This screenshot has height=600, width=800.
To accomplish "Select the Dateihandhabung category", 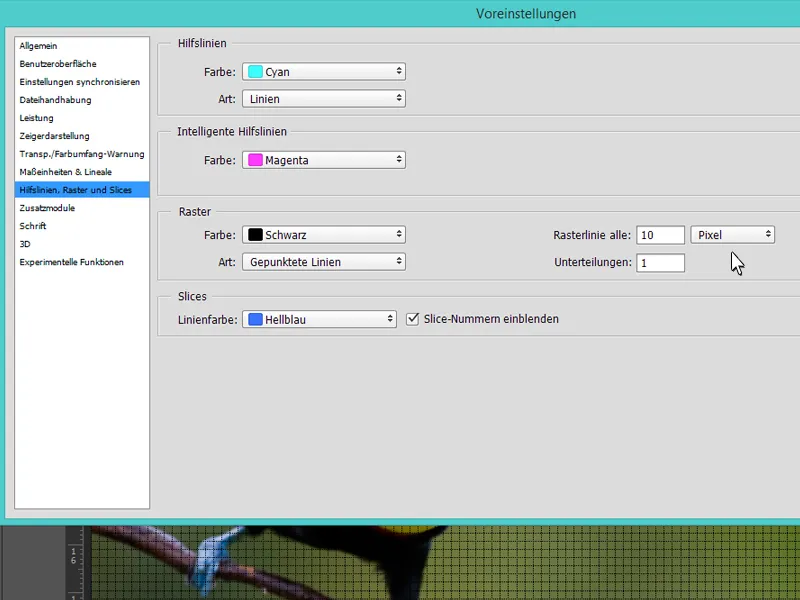I will click(55, 100).
